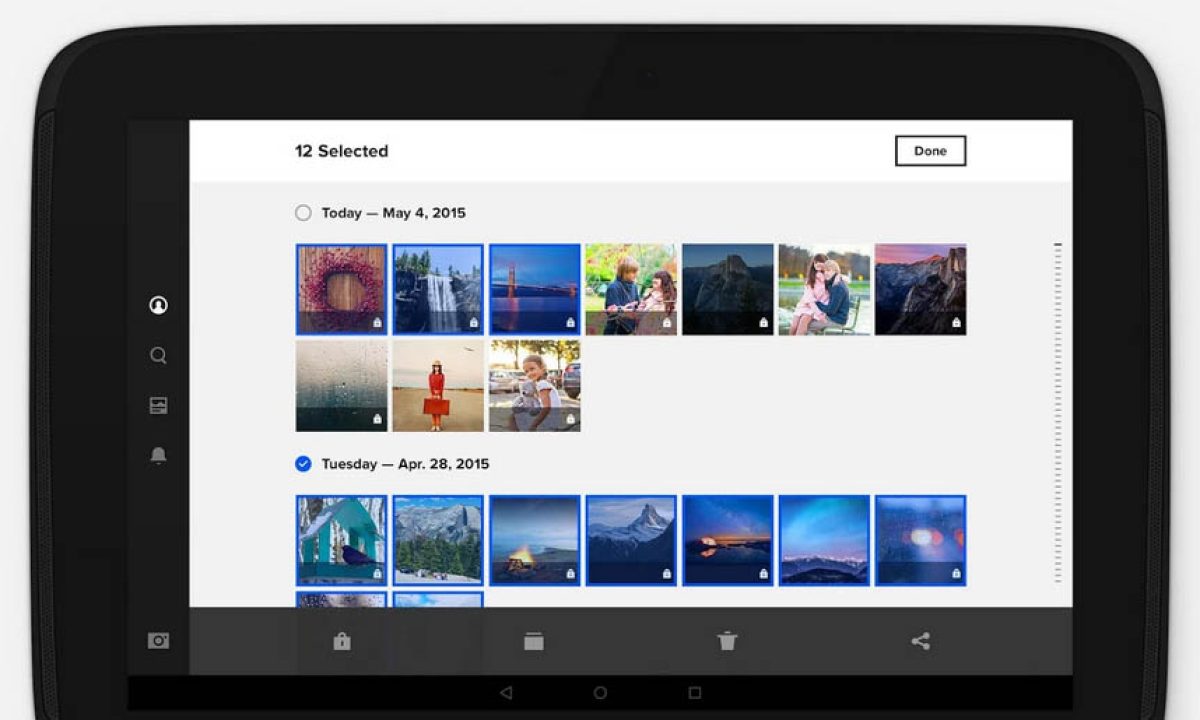Tap the Android back button

point(506,692)
